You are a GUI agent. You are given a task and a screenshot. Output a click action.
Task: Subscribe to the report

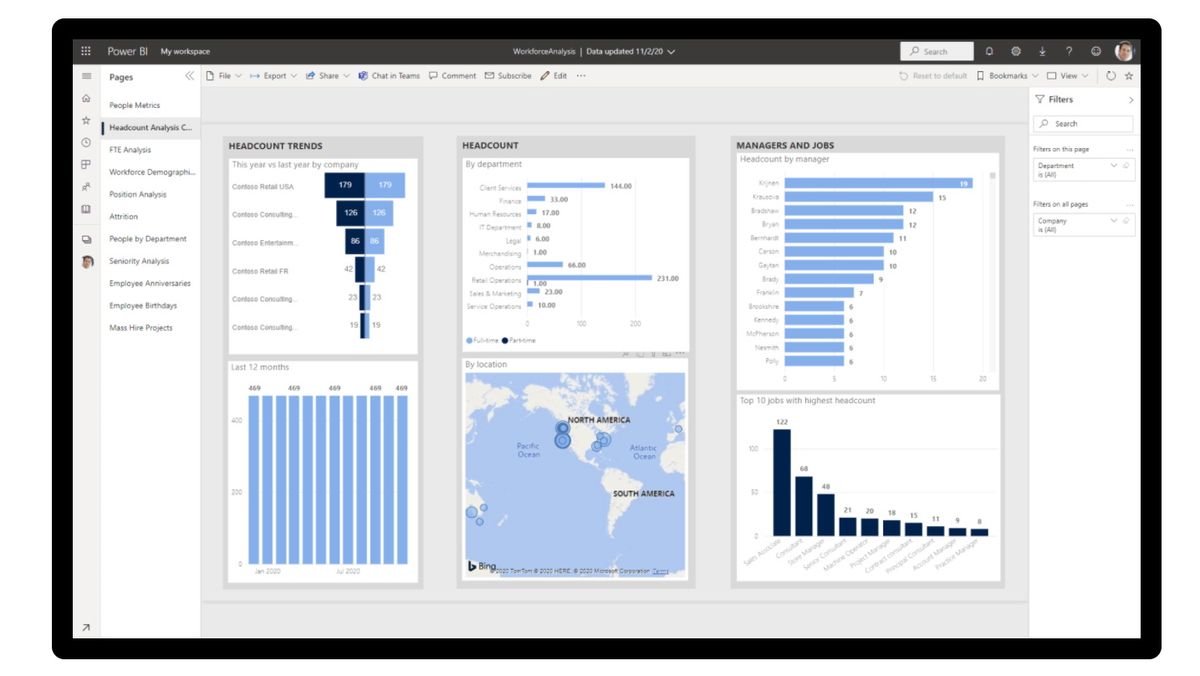(509, 75)
